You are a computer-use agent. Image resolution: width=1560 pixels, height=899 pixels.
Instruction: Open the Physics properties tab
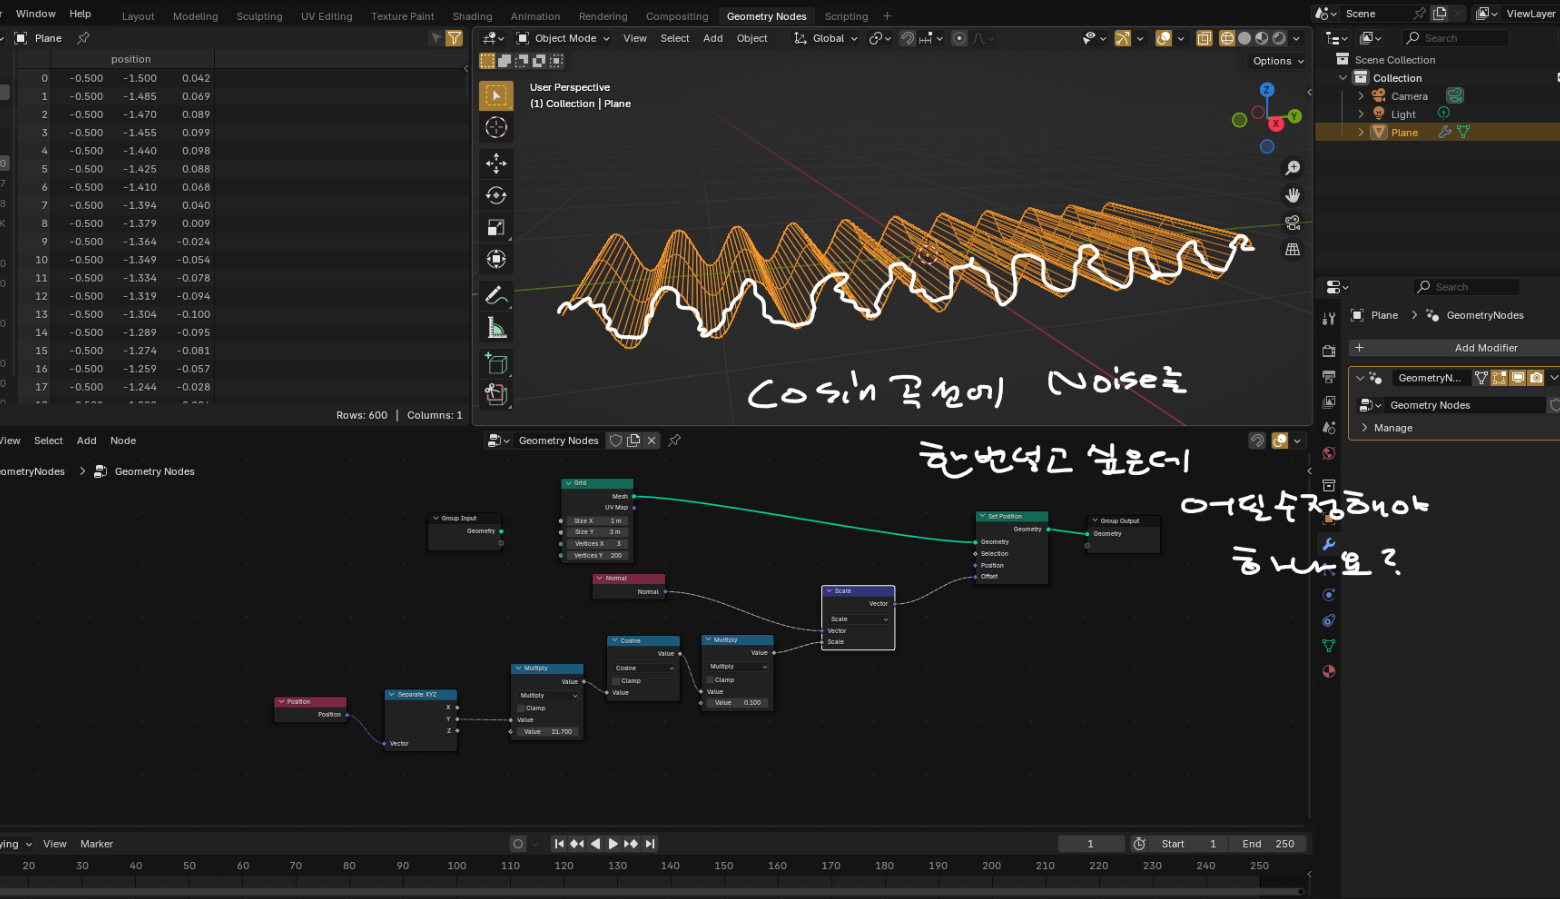tap(1329, 595)
